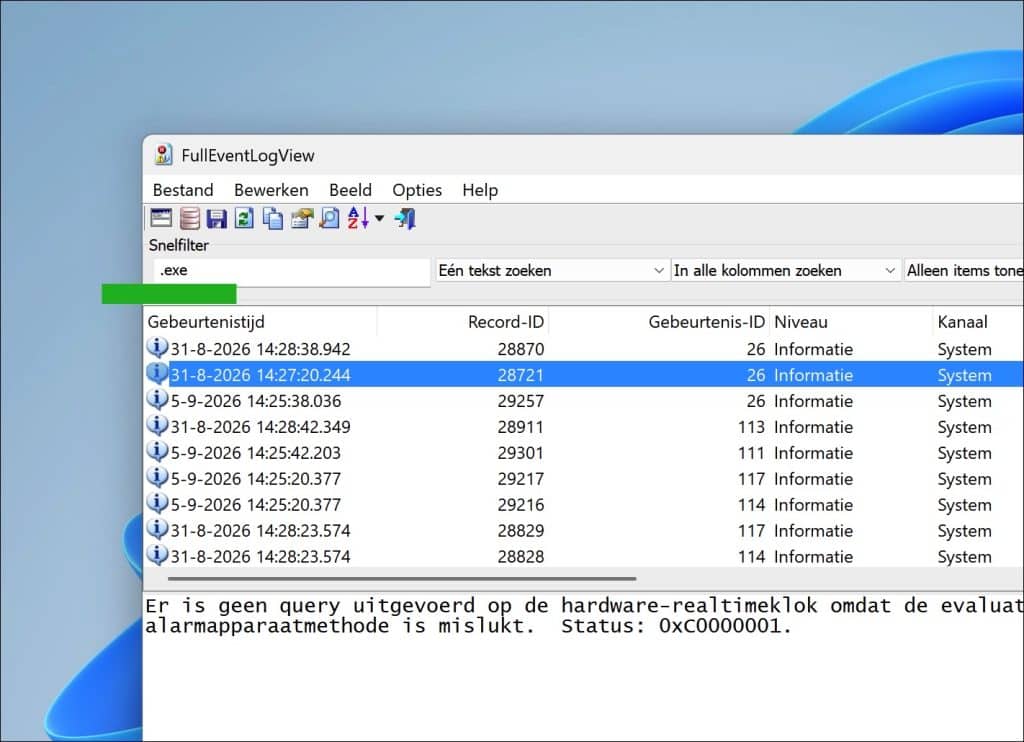Screen dimensions: 1024x742
Task: Click the info icon of record 28721
Action: 157,374
